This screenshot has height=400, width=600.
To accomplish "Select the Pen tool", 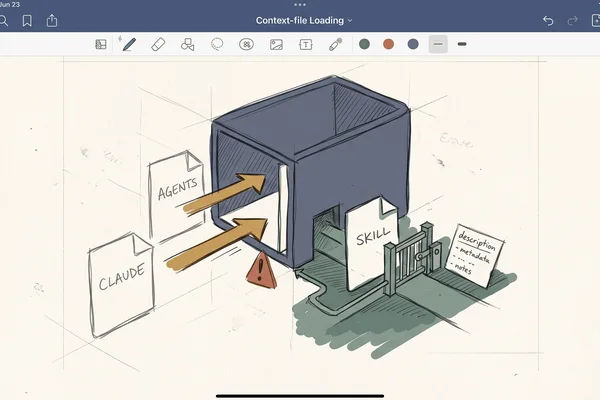I will click(128, 44).
